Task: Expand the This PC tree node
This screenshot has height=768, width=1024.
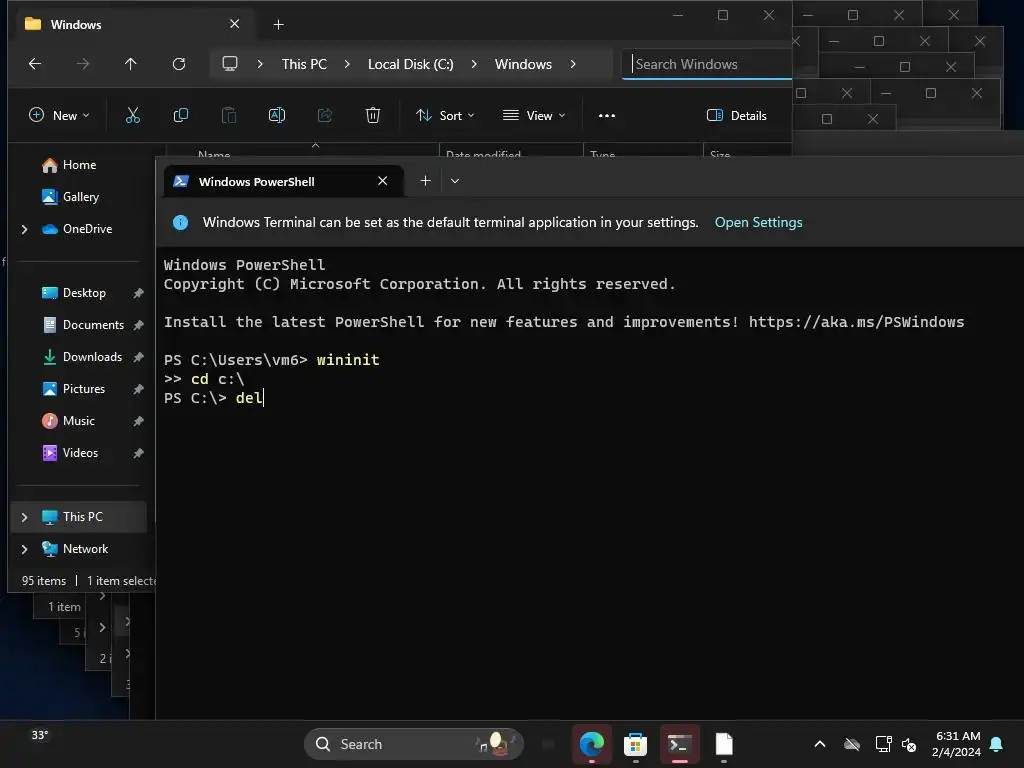Action: 24,517
